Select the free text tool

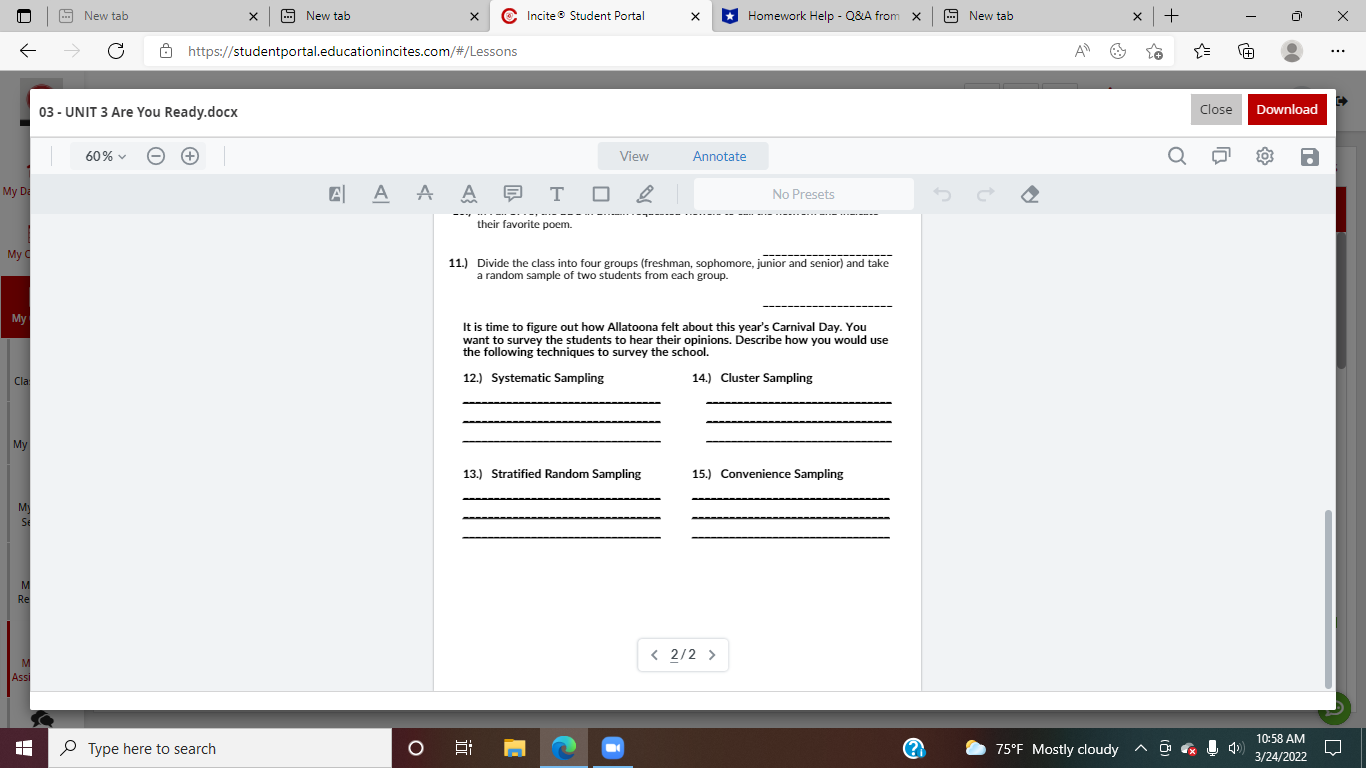pyautogui.click(x=557, y=193)
